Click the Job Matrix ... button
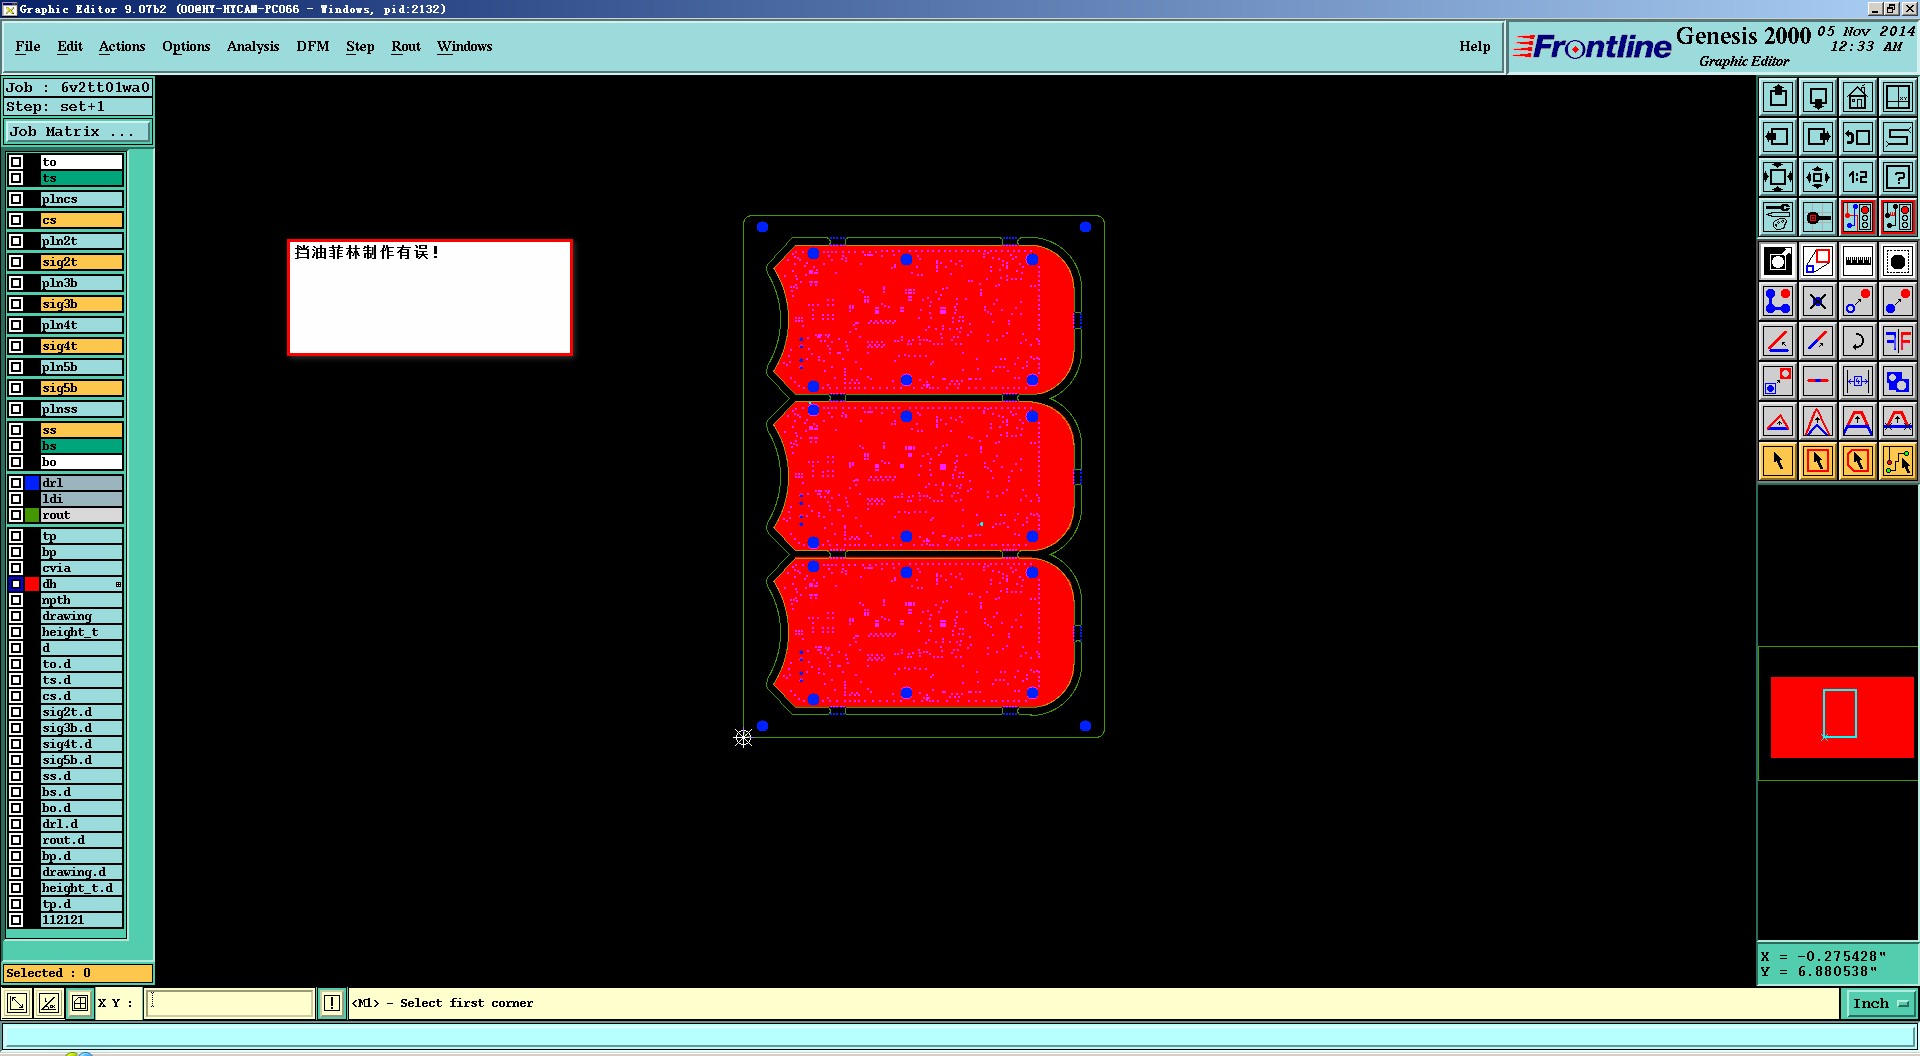This screenshot has height=1056, width=1920. [78, 132]
